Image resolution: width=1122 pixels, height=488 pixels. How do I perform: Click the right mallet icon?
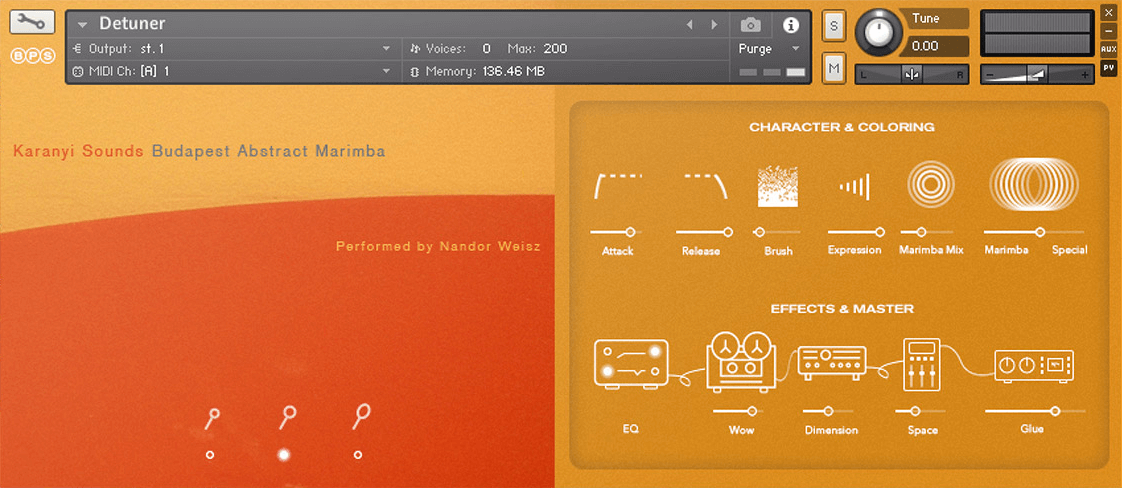click(362, 416)
